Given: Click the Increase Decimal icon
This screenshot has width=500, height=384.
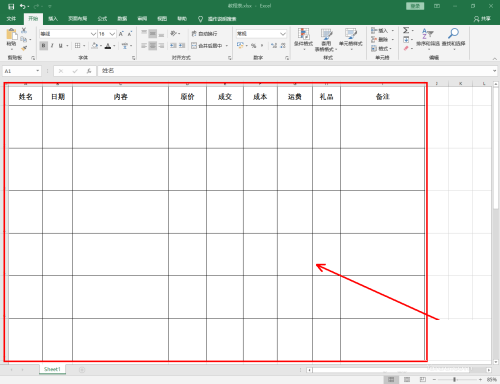Looking at the screenshot, I should (x=274, y=46).
